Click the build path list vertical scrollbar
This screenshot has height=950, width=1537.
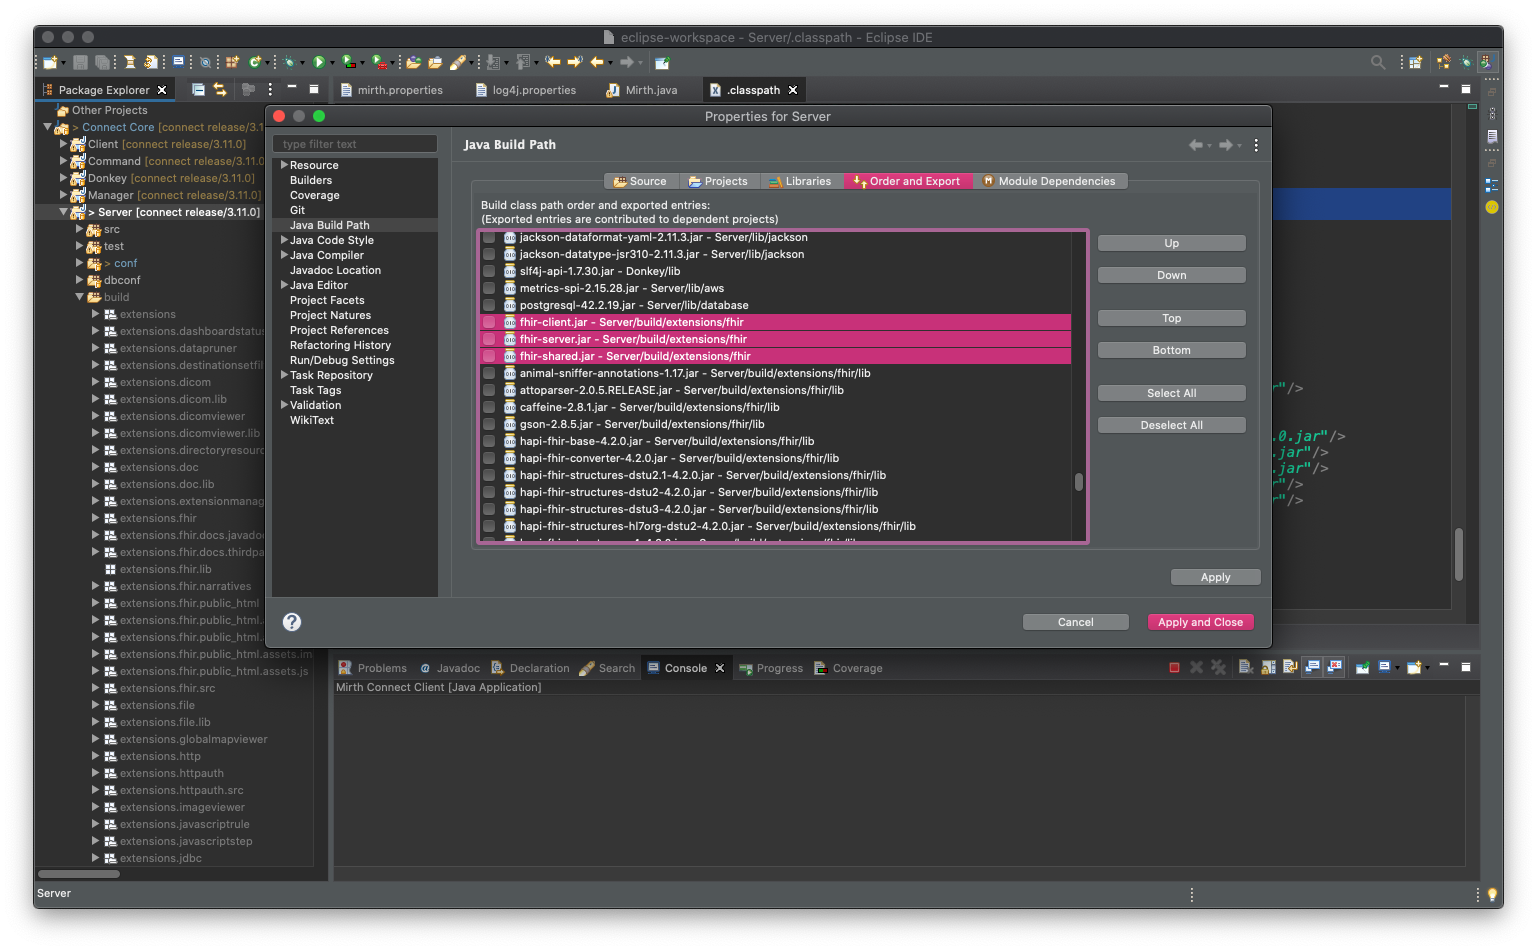pyautogui.click(x=1079, y=482)
